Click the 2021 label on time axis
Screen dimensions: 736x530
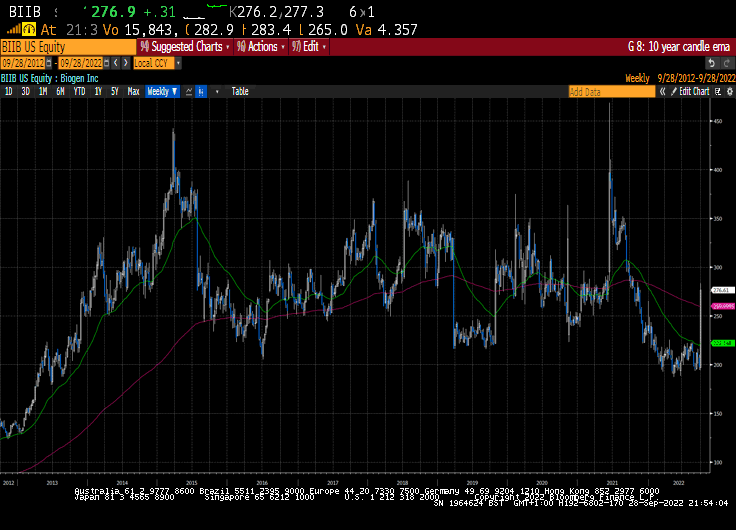tap(612, 483)
